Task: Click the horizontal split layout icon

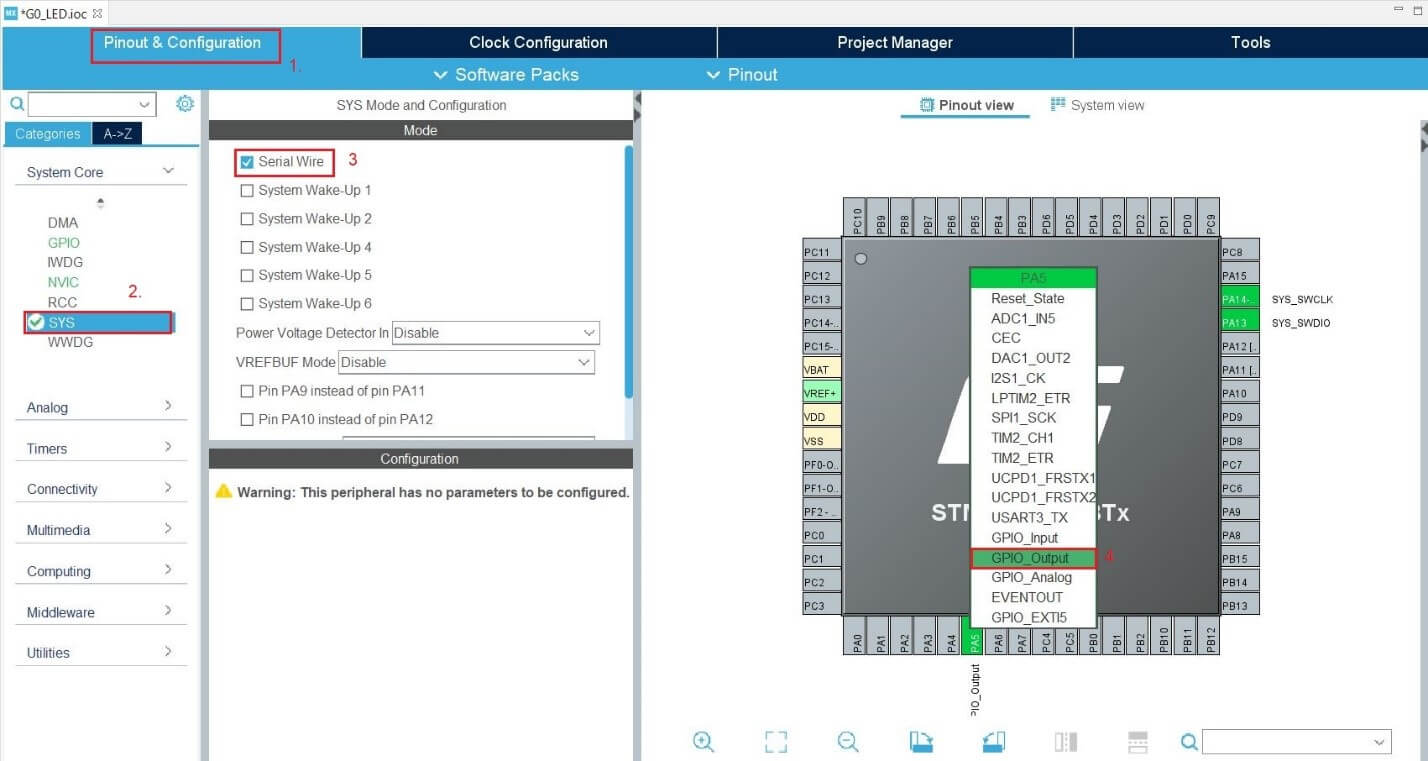Action: (1138, 741)
